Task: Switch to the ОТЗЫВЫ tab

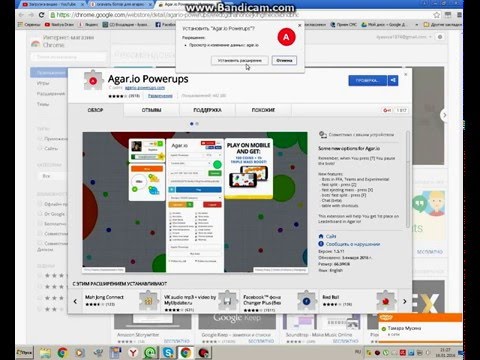Action: point(151,110)
